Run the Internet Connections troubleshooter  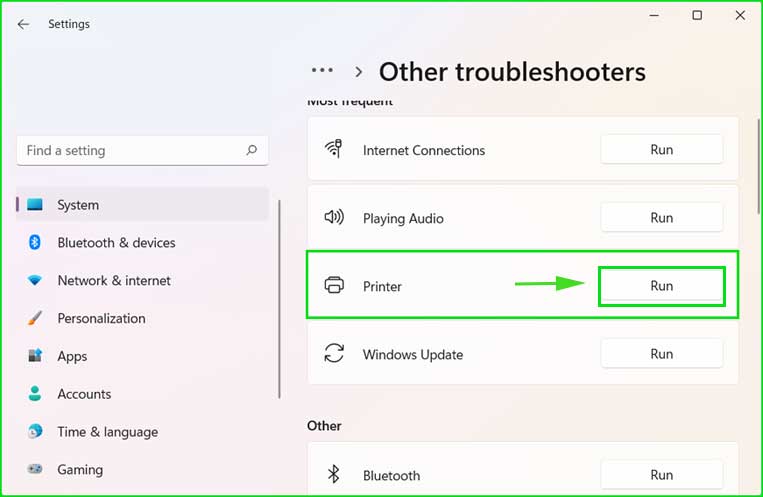[662, 149]
